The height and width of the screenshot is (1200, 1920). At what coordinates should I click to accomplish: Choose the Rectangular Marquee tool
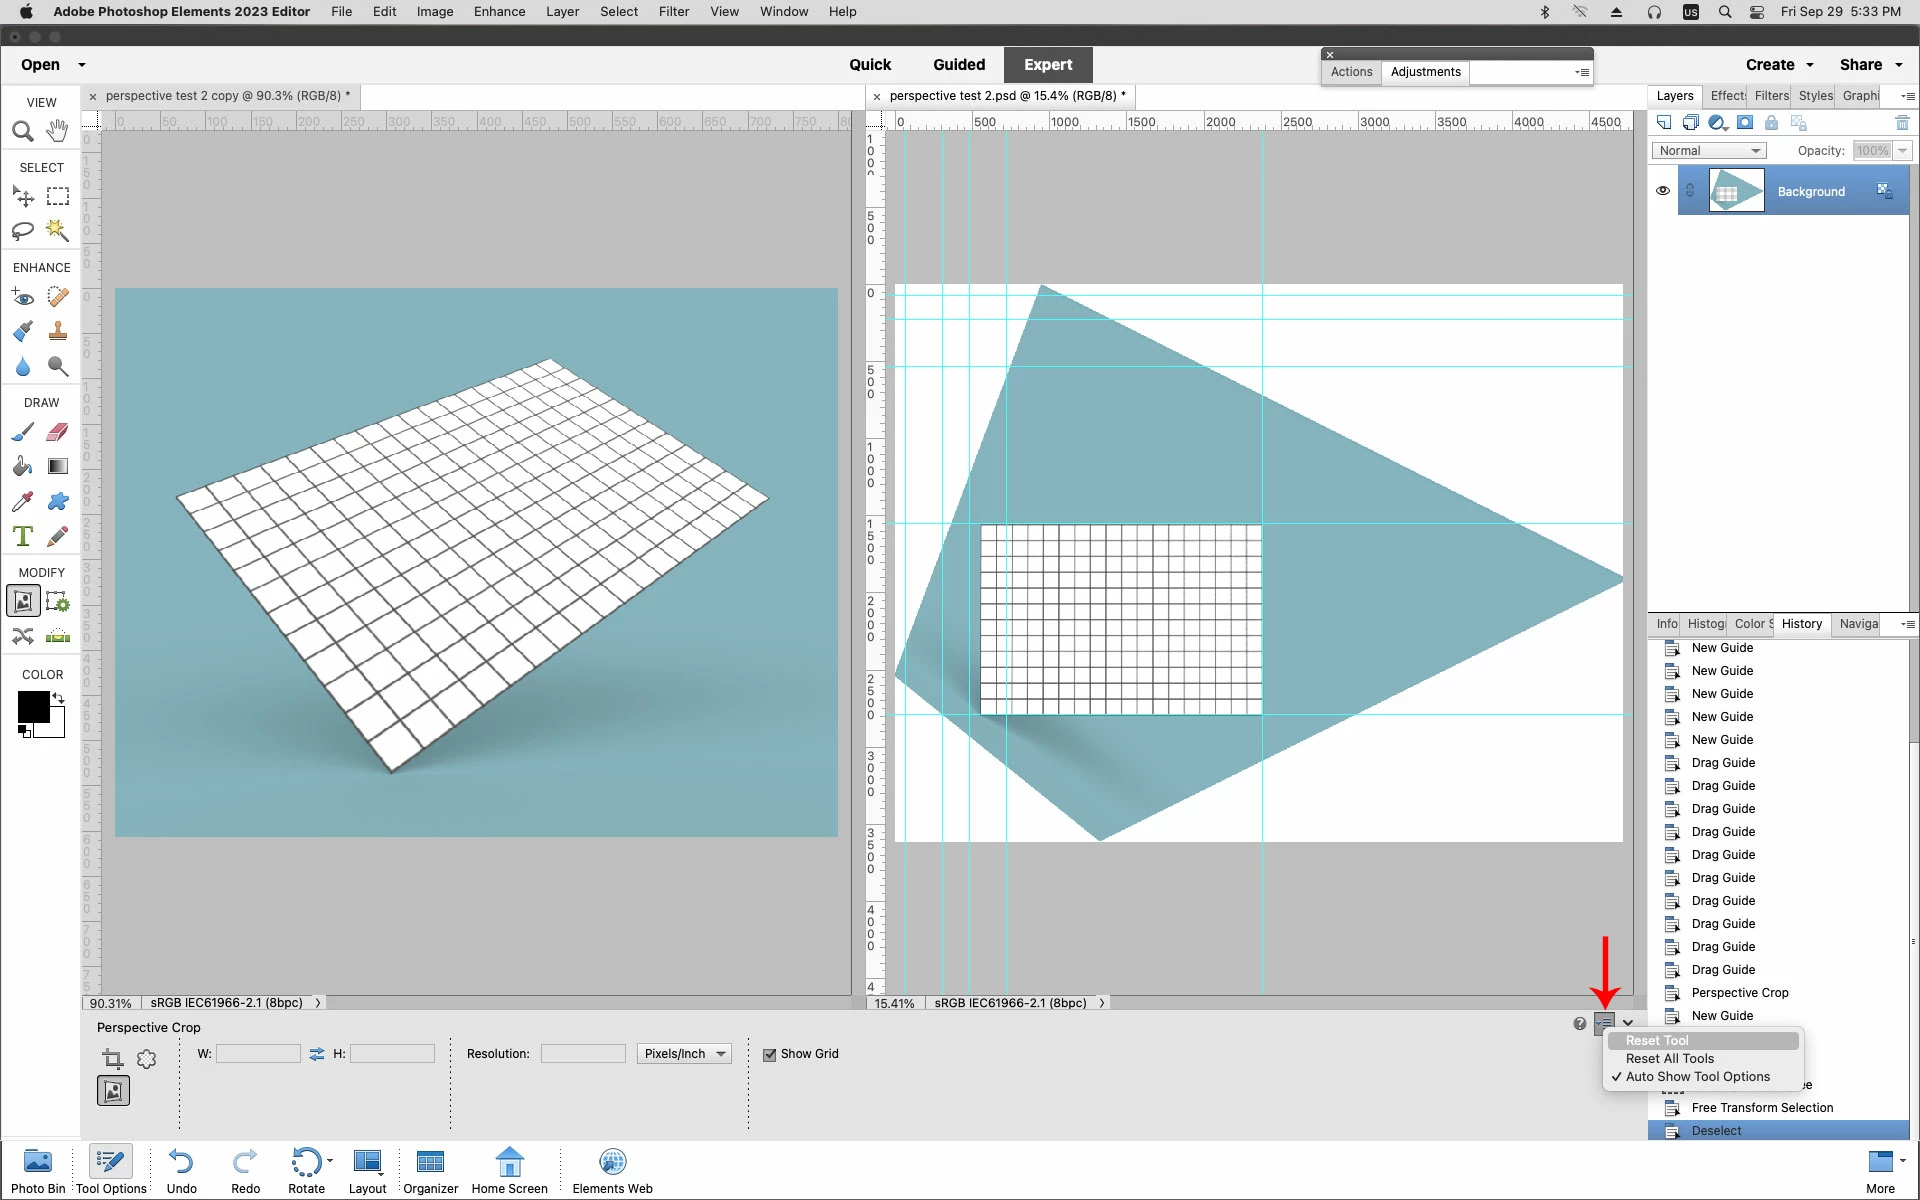(x=58, y=196)
